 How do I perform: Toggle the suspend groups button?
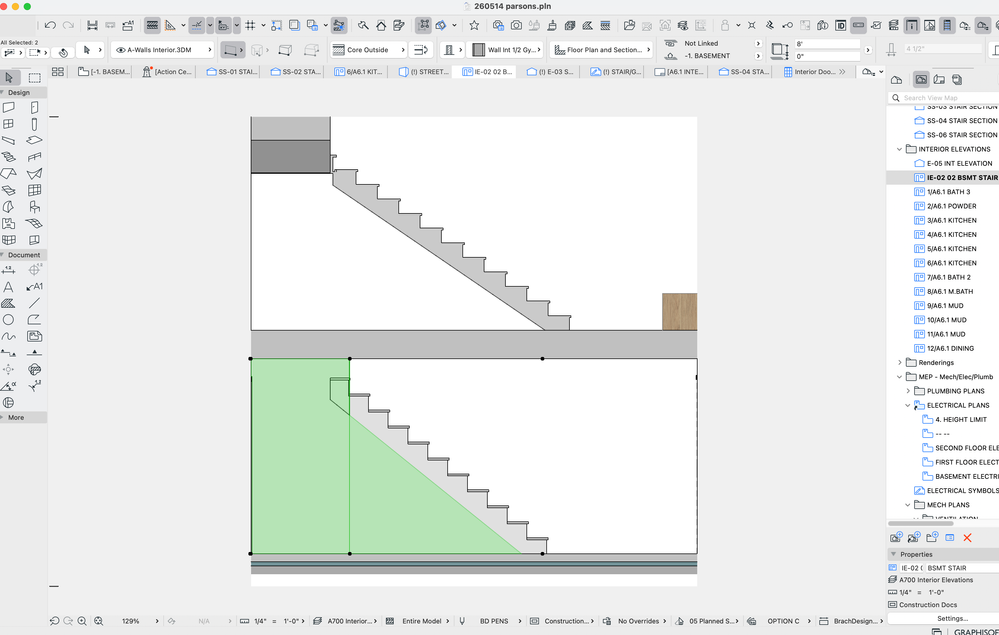click(x=424, y=25)
